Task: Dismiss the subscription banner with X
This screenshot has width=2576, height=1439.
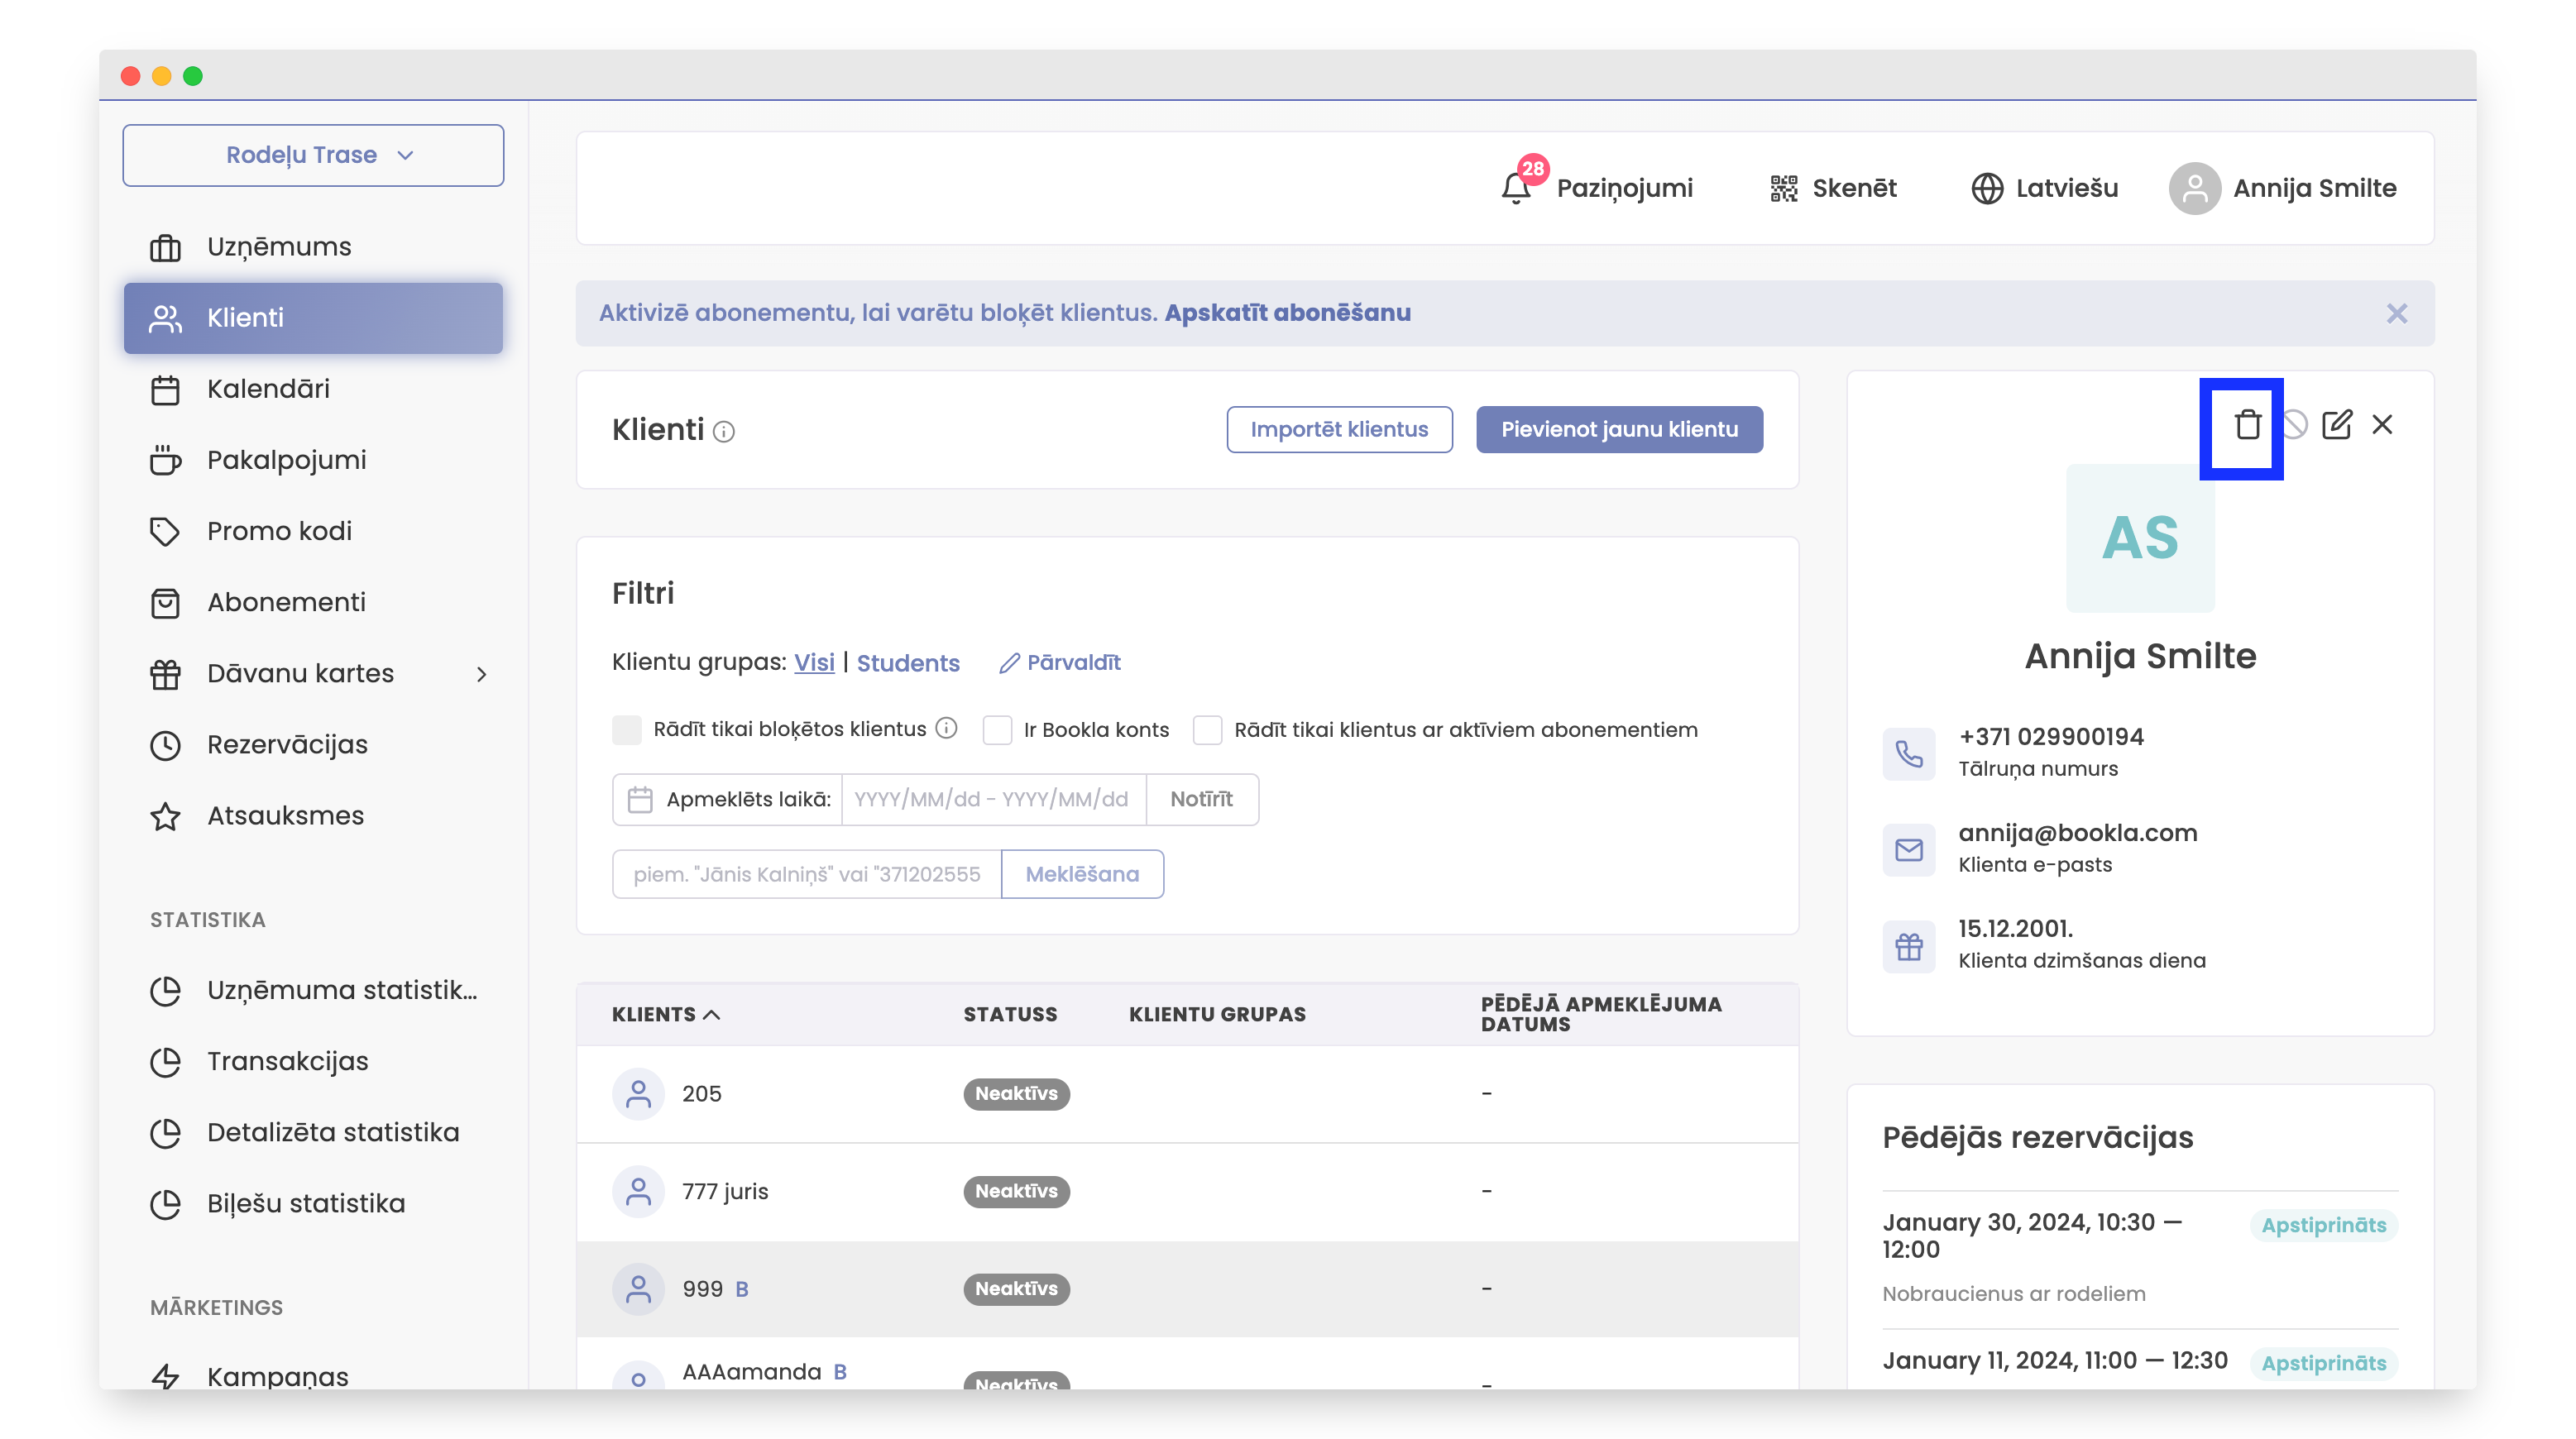Action: [2396, 314]
